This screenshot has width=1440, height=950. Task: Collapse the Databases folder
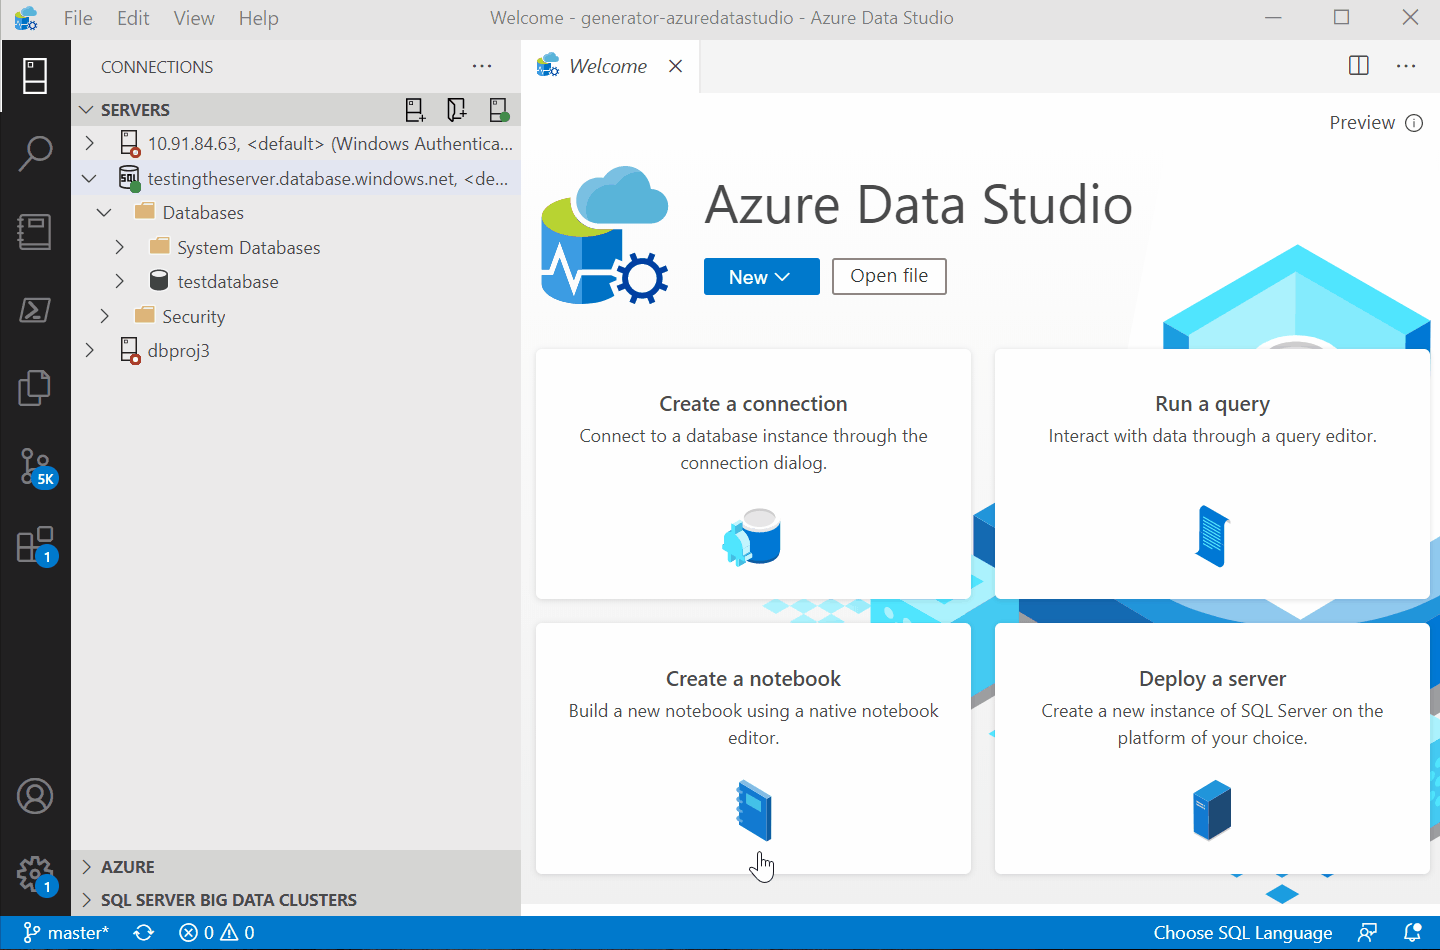[x=104, y=211]
